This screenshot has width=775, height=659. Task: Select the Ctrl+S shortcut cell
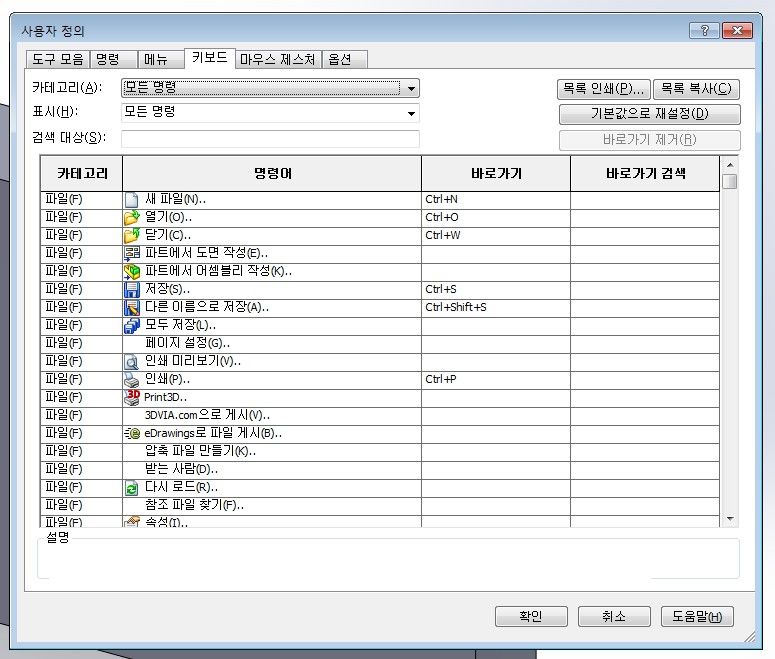(496, 289)
